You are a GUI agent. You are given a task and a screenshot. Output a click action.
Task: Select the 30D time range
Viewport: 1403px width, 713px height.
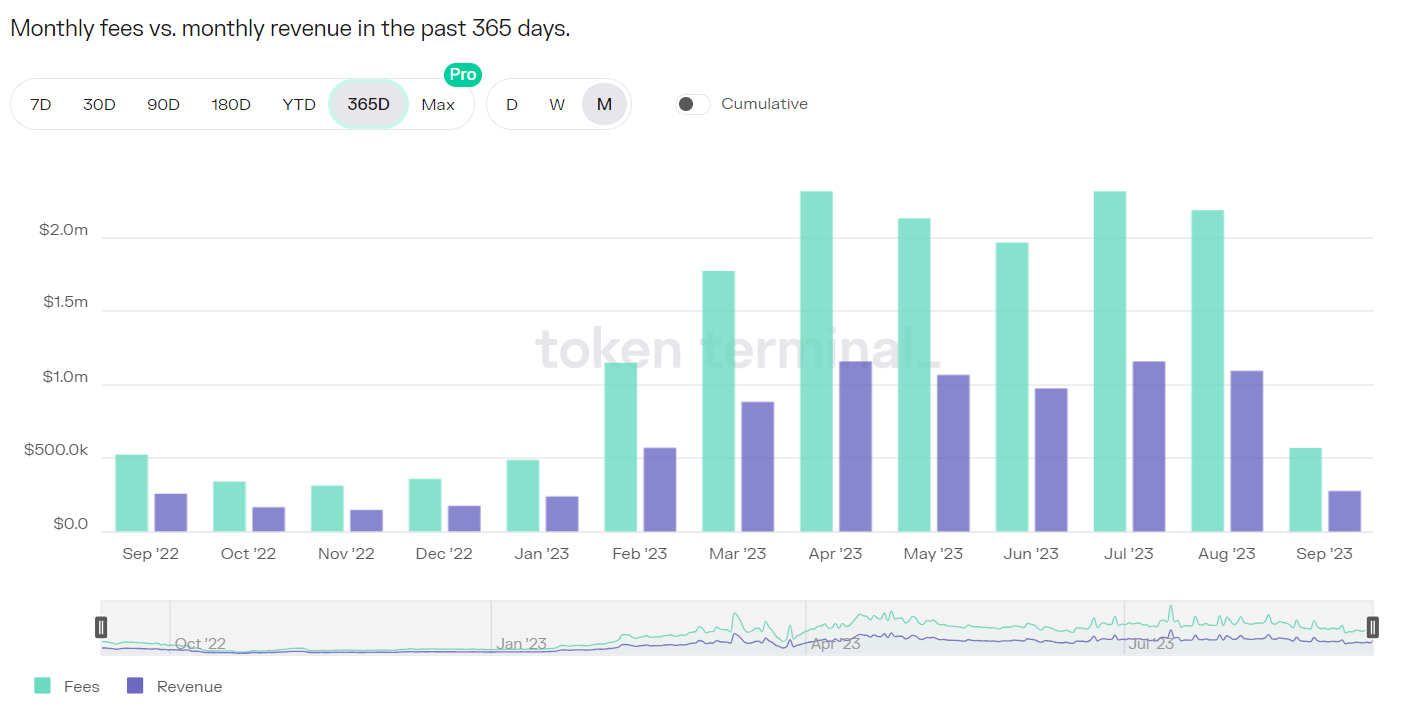(x=99, y=104)
